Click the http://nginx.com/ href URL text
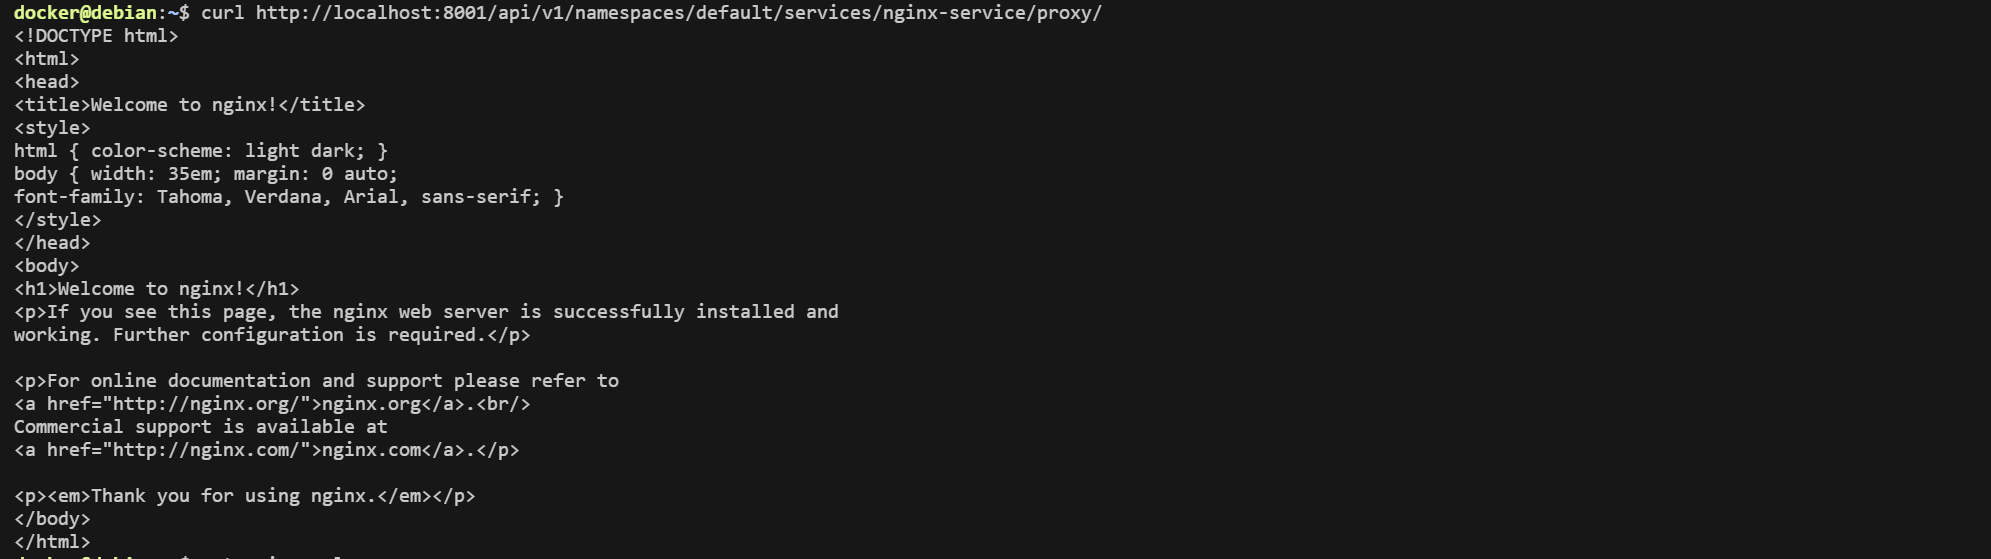 (205, 450)
